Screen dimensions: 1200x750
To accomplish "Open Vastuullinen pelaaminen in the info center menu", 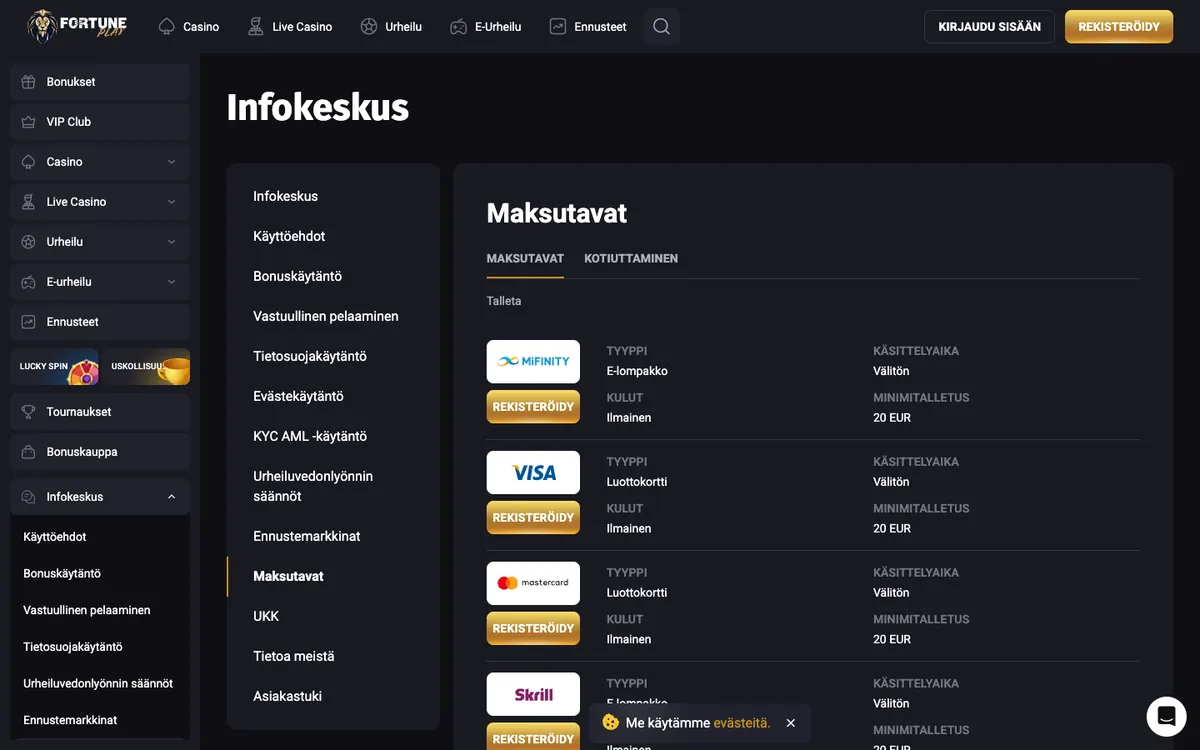I will click(326, 316).
